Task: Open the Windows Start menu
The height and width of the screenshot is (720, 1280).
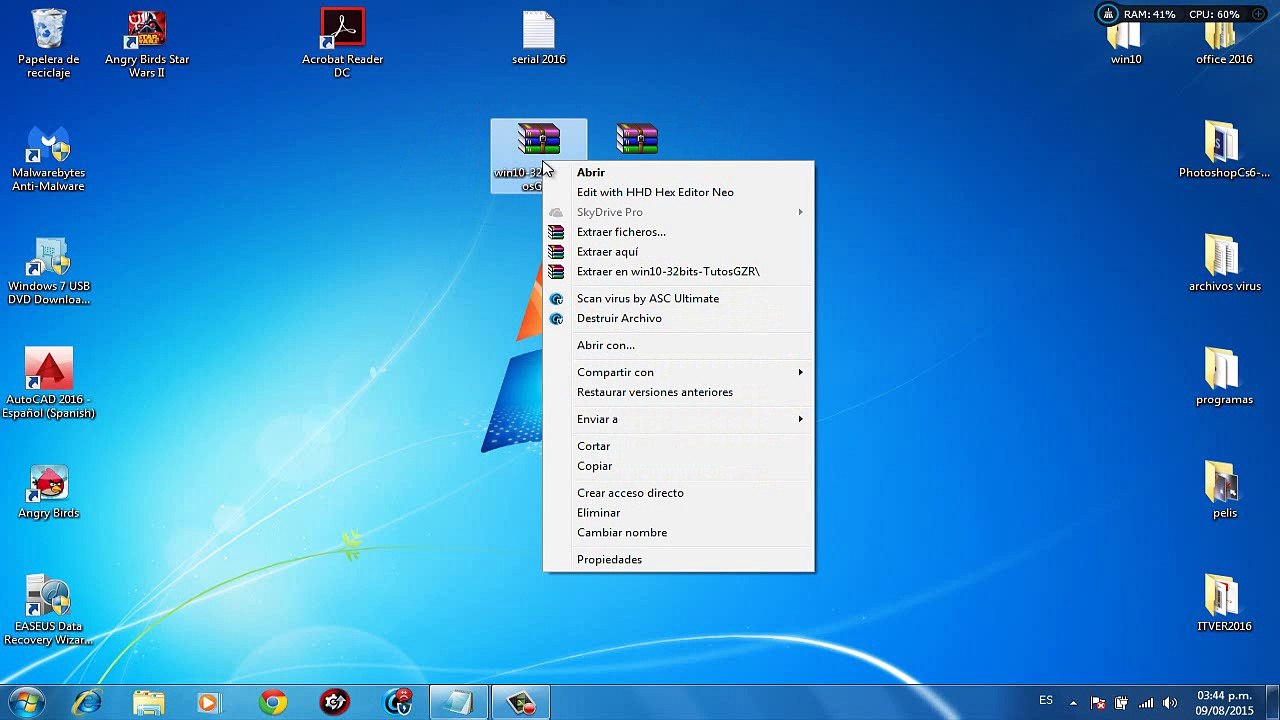Action: [27, 703]
